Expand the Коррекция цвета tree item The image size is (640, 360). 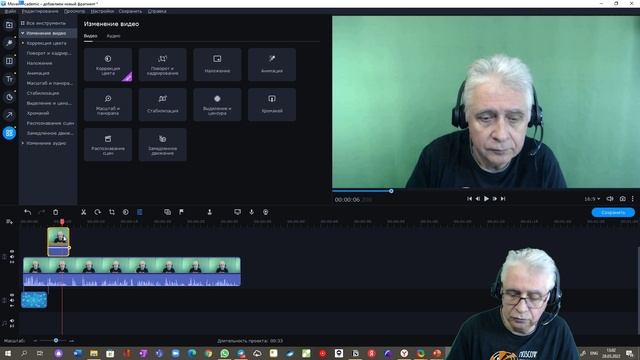coord(23,43)
